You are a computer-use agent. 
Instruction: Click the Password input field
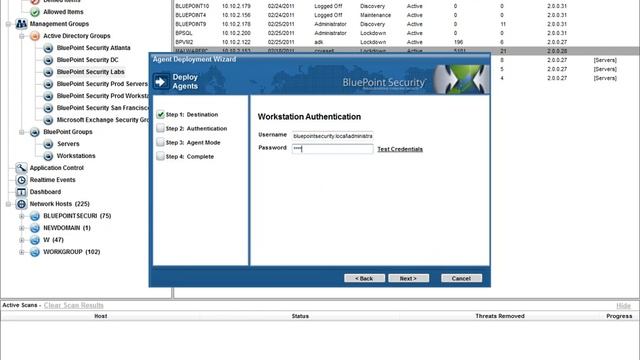click(x=332, y=149)
